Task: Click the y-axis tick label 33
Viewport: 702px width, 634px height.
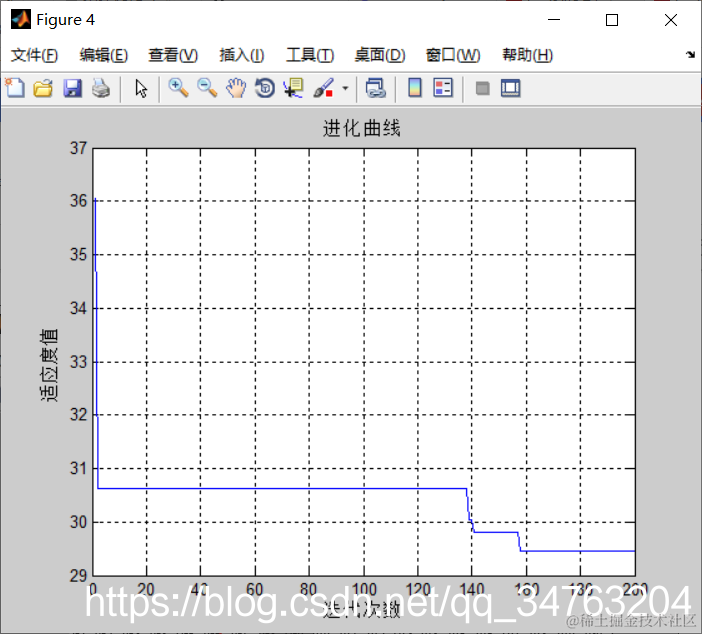Action: coord(78,361)
